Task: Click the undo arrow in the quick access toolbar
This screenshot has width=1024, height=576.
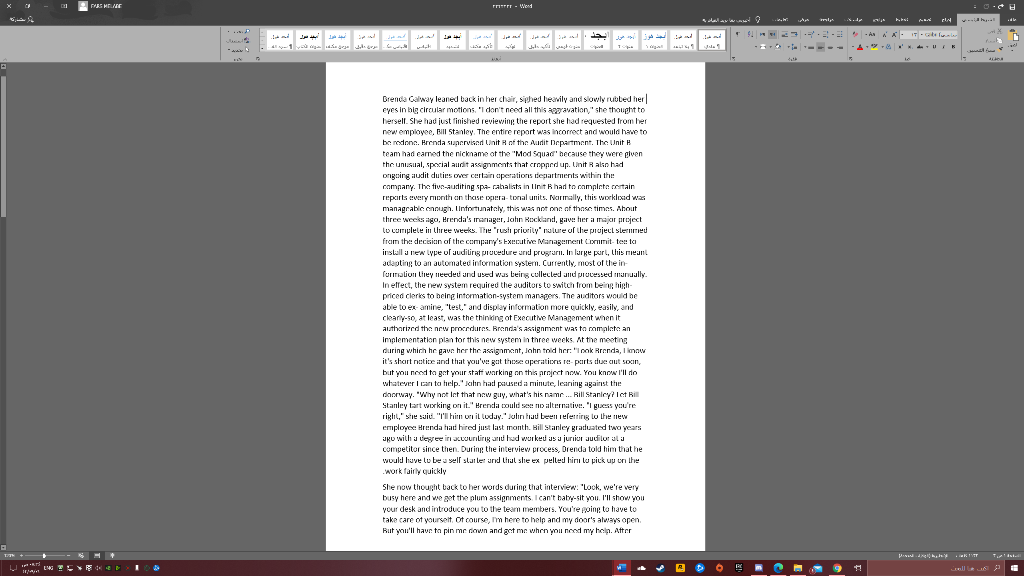Action: pos(1001,7)
